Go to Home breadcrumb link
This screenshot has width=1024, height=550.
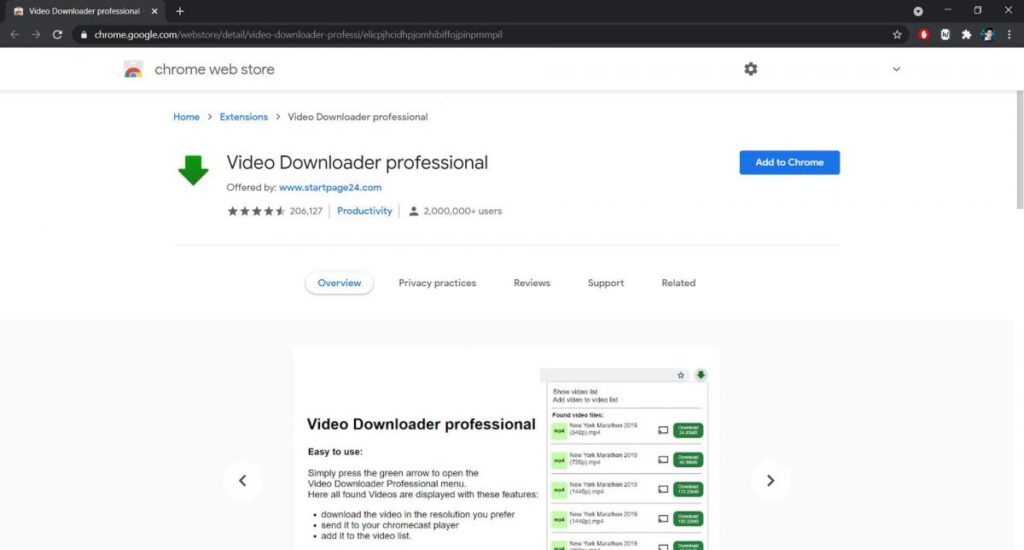[x=186, y=117]
